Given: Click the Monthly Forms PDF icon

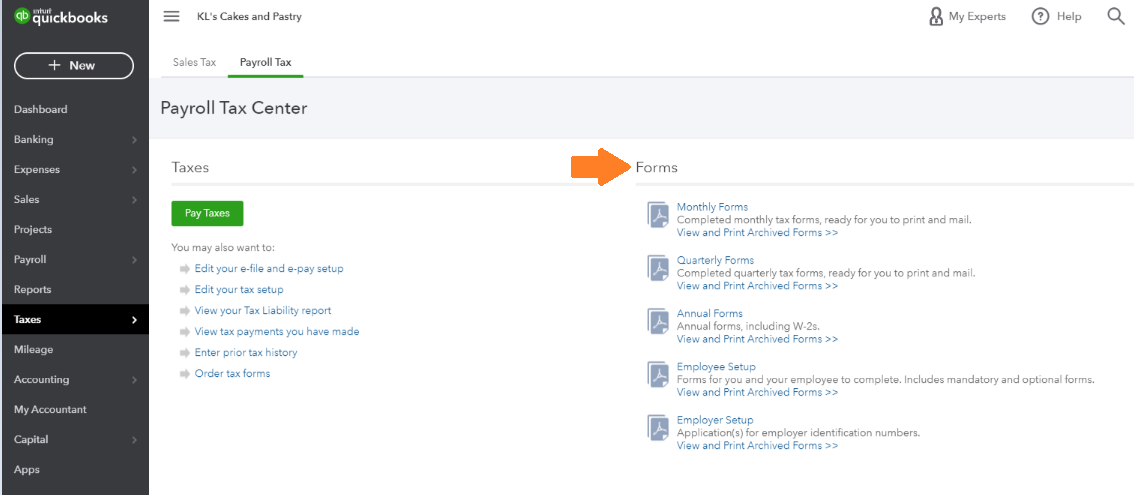Looking at the screenshot, I should [x=658, y=216].
